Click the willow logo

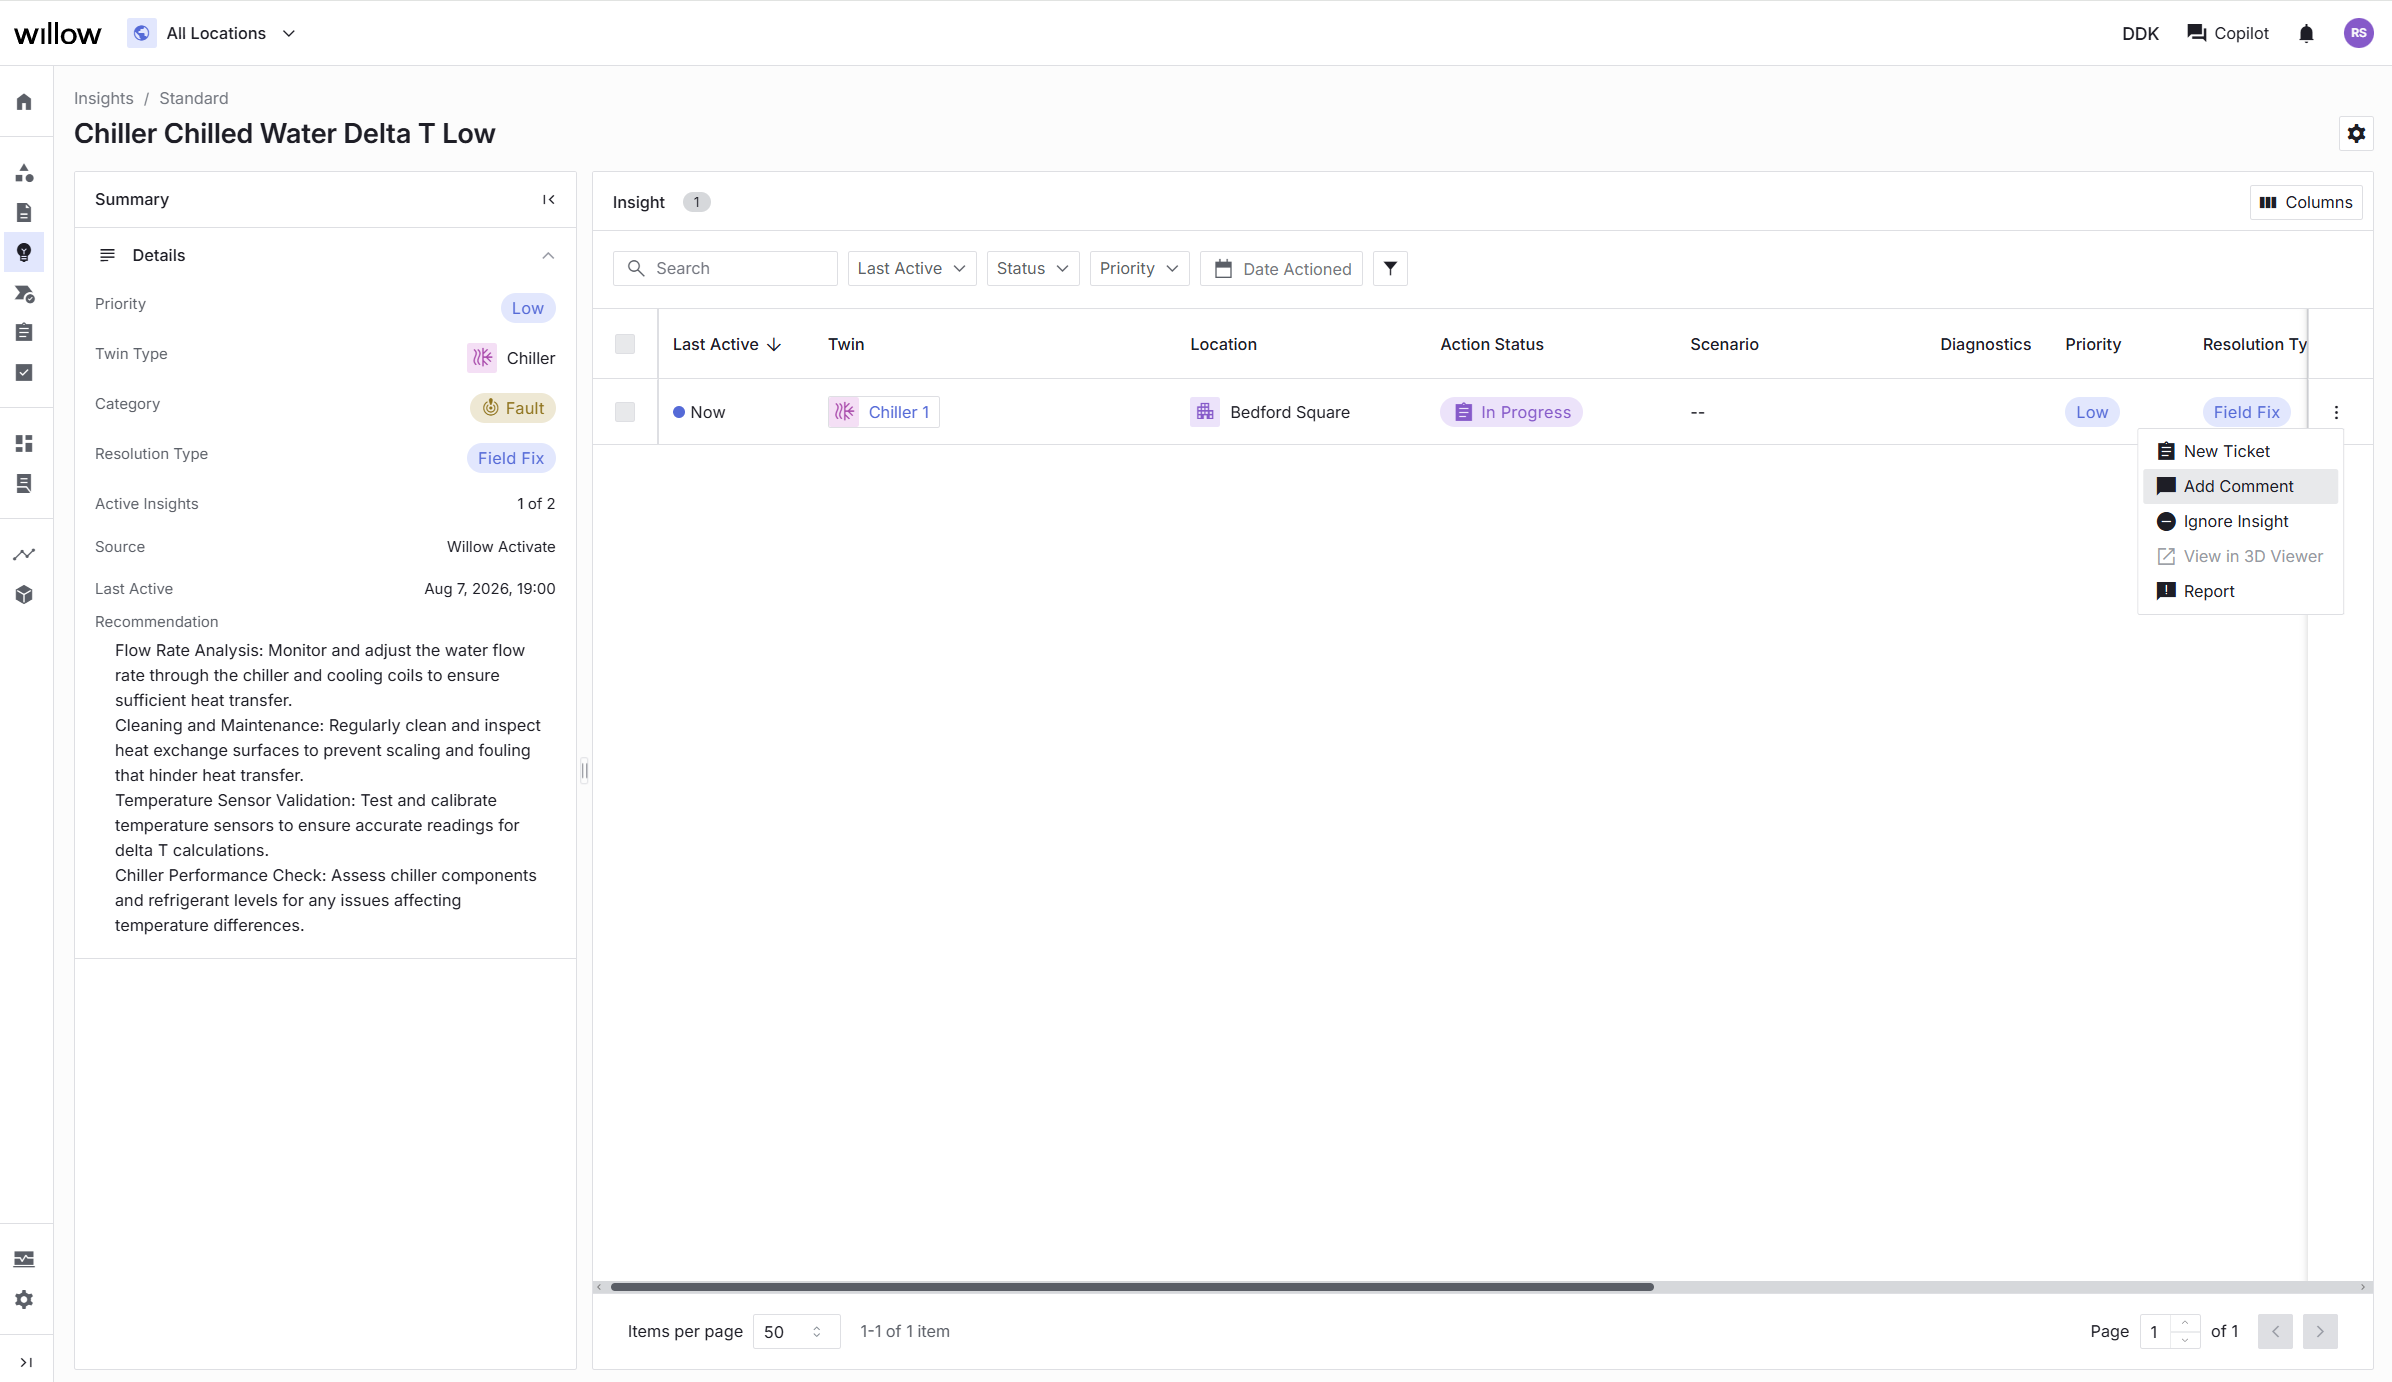(58, 34)
